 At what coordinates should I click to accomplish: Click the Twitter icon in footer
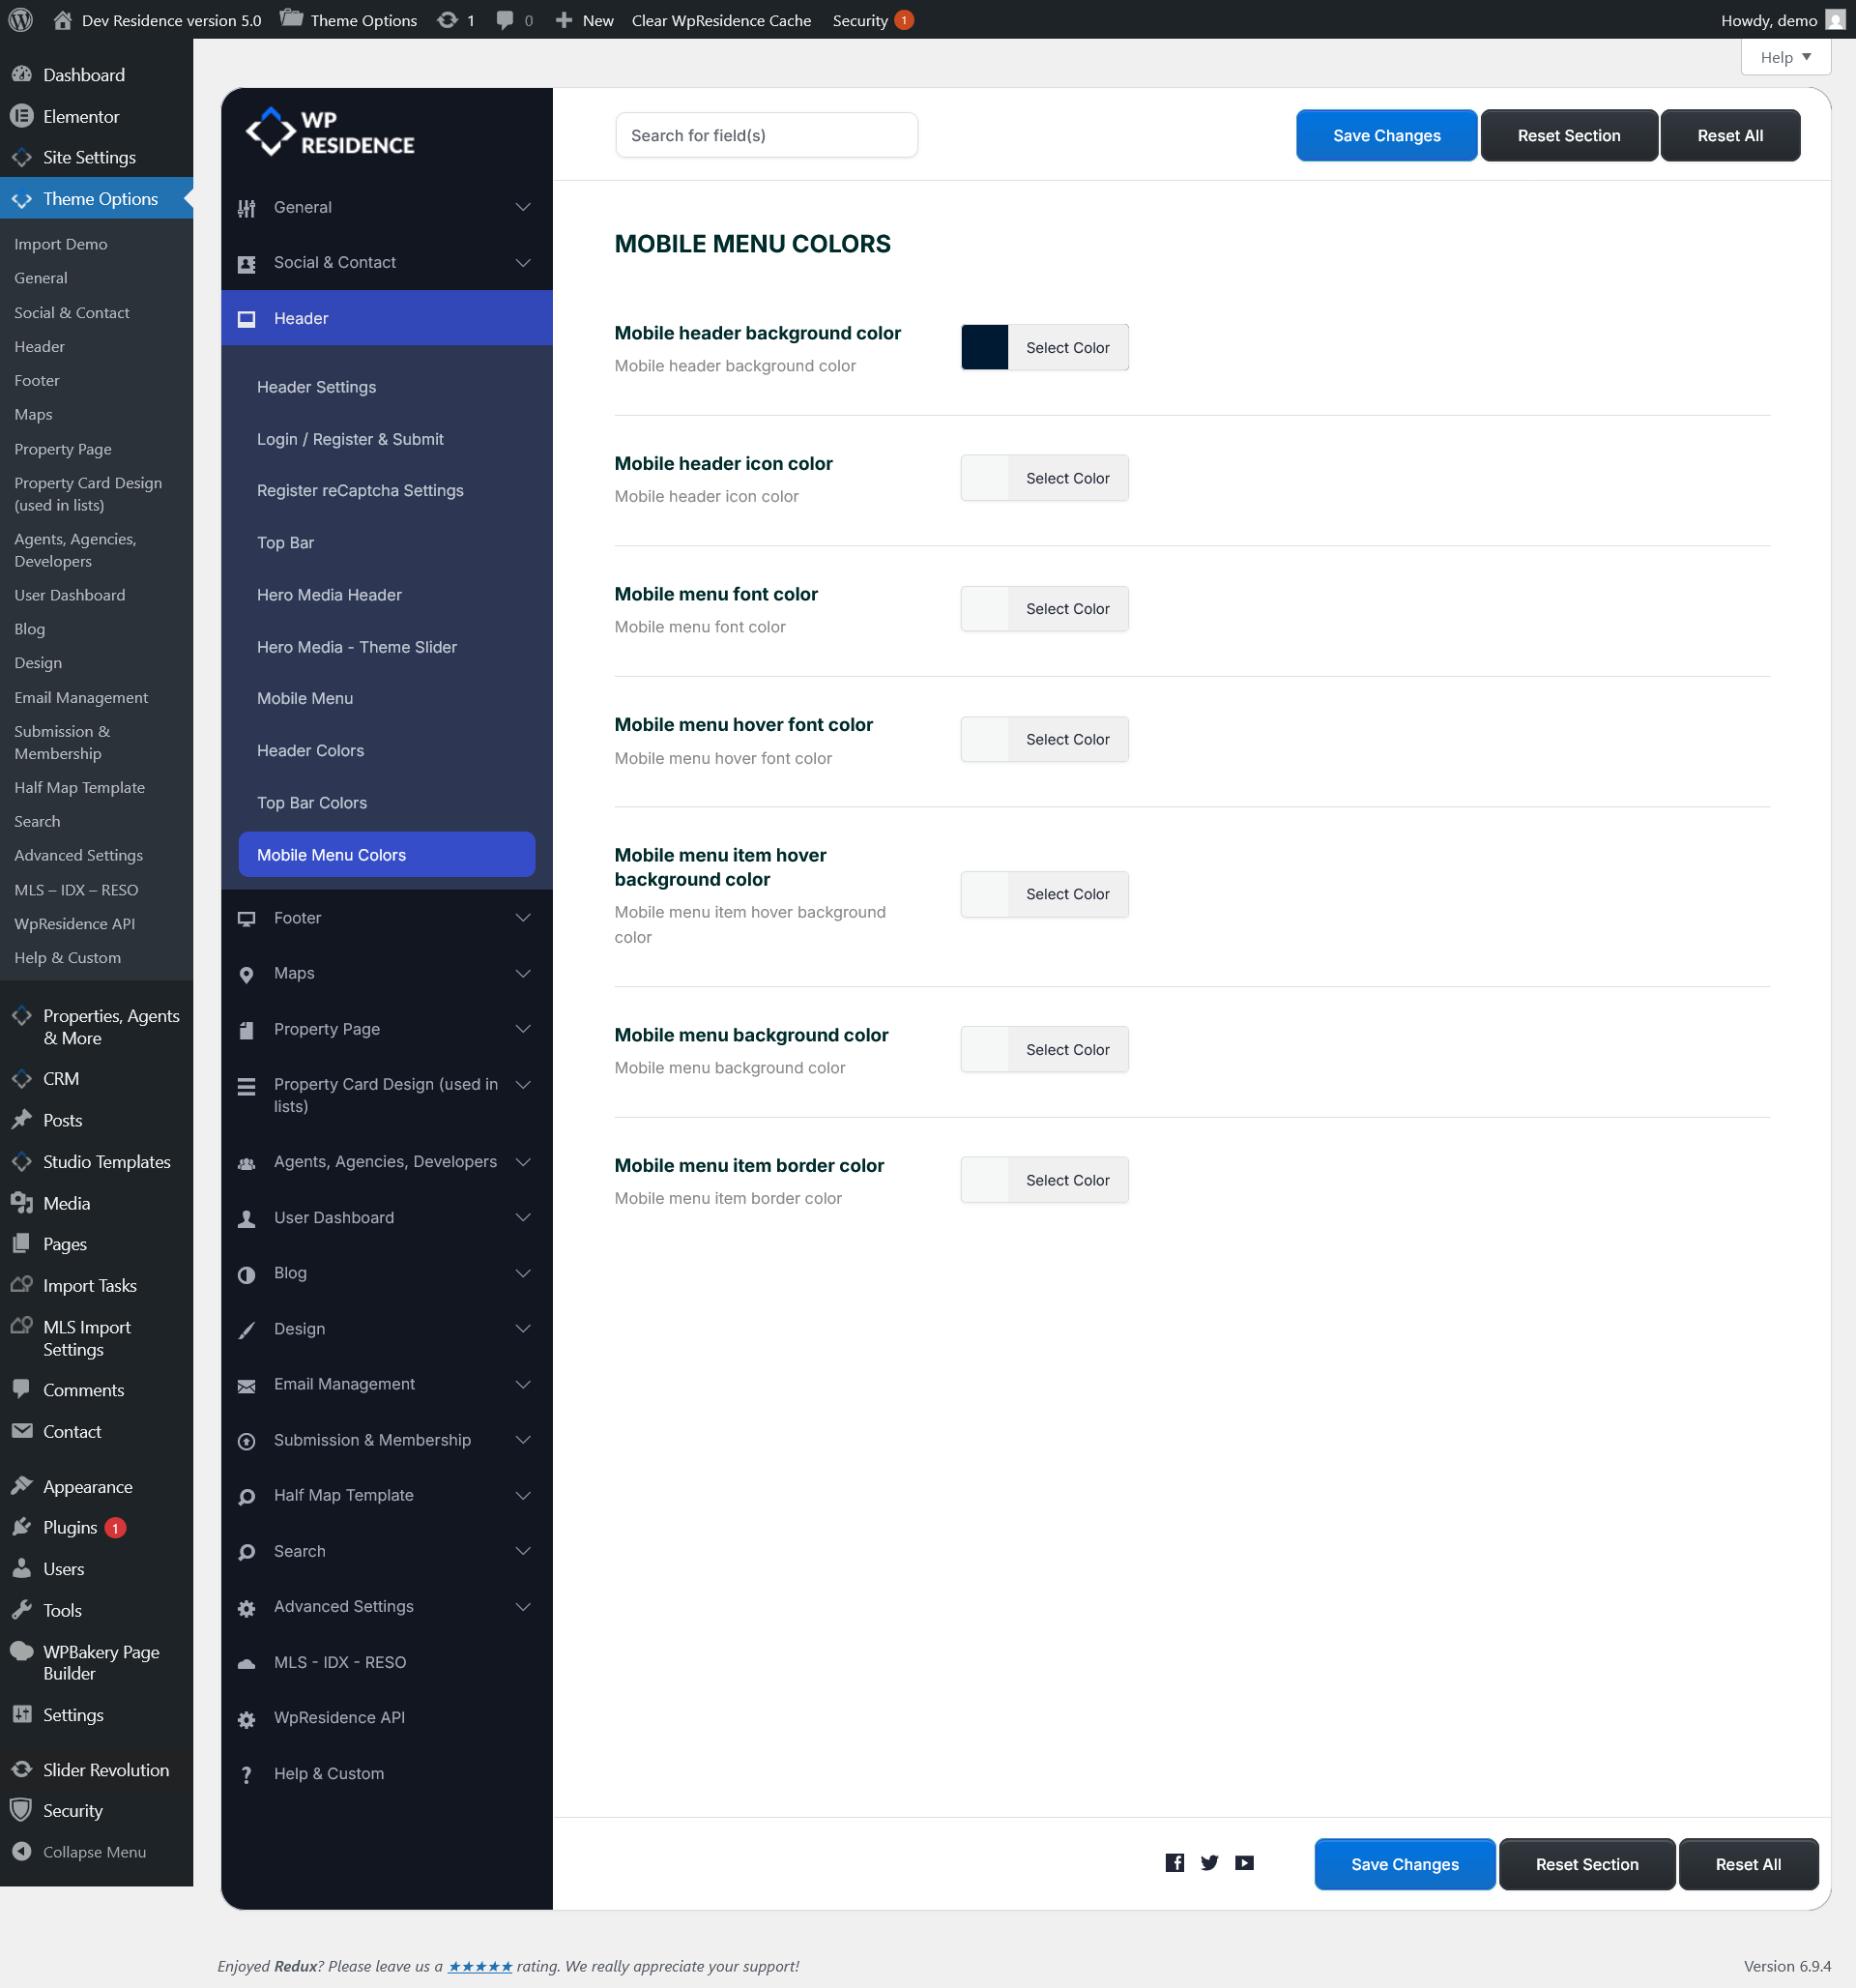[1209, 1862]
